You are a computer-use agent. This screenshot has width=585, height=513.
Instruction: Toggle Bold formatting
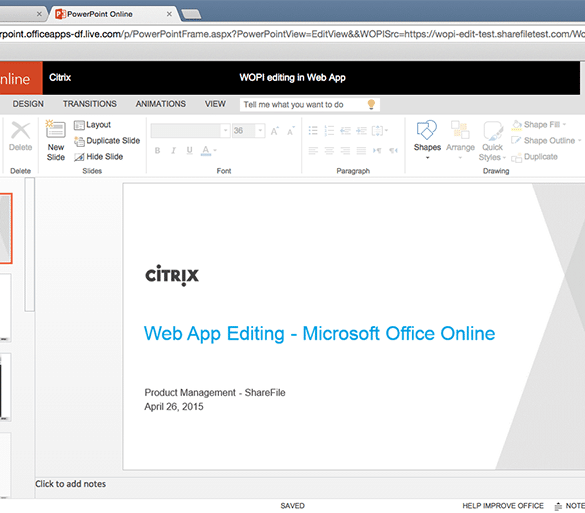[x=157, y=150]
